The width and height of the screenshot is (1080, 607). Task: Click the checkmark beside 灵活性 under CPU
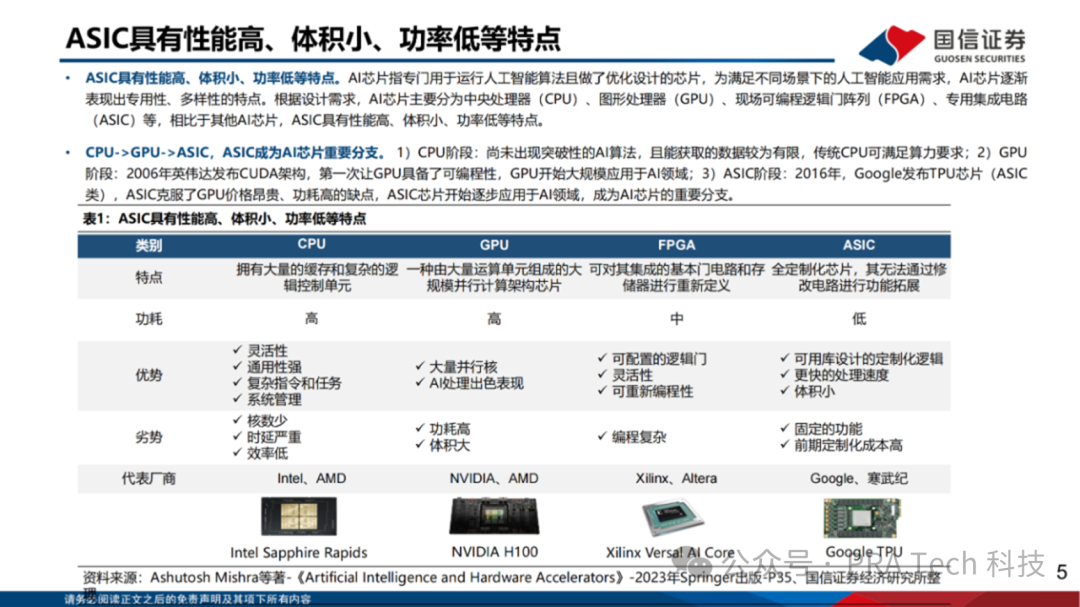pos(238,350)
